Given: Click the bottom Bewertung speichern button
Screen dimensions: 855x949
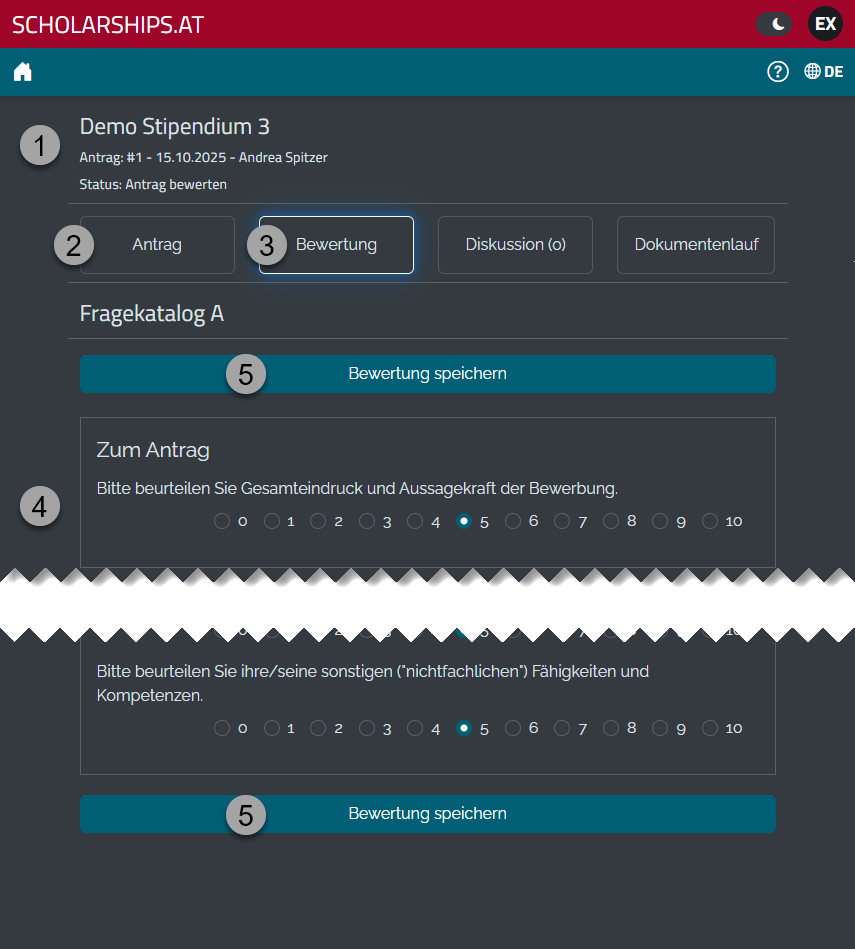Looking at the screenshot, I should point(428,814).
